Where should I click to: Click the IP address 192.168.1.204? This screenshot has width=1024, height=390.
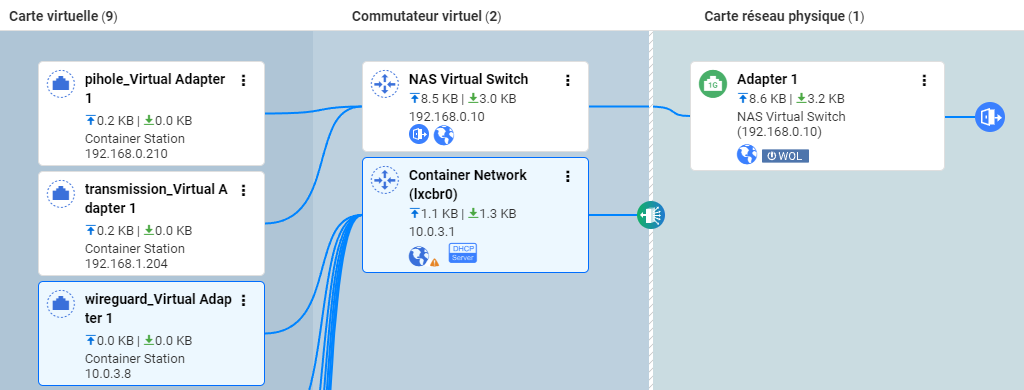tap(126, 264)
